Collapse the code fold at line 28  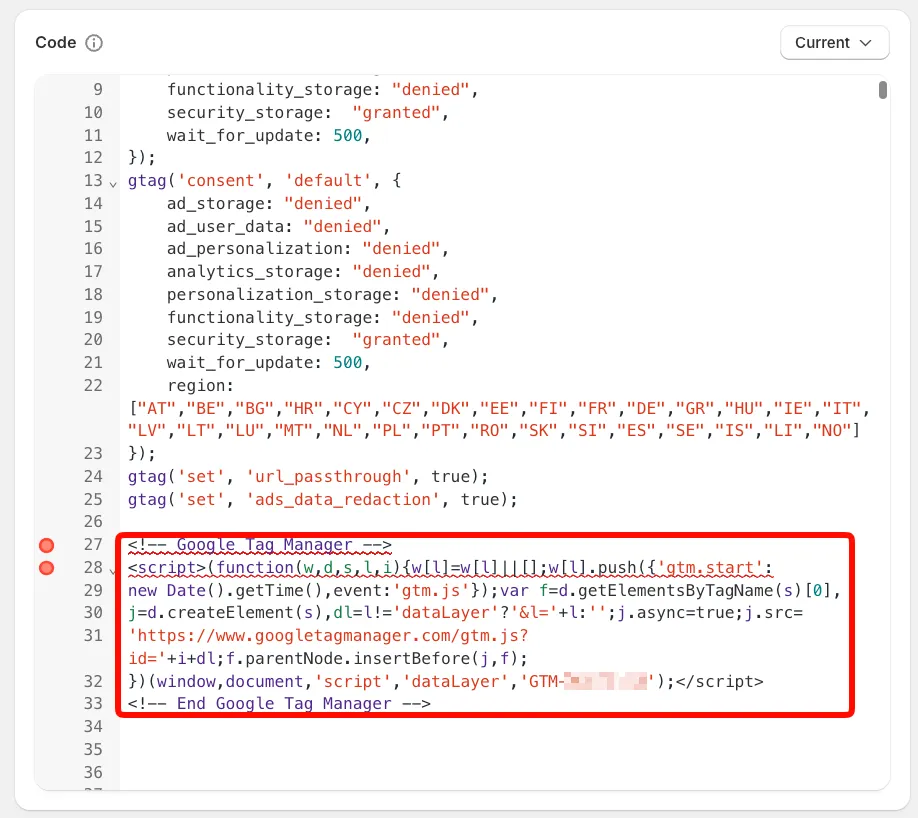tap(113, 570)
